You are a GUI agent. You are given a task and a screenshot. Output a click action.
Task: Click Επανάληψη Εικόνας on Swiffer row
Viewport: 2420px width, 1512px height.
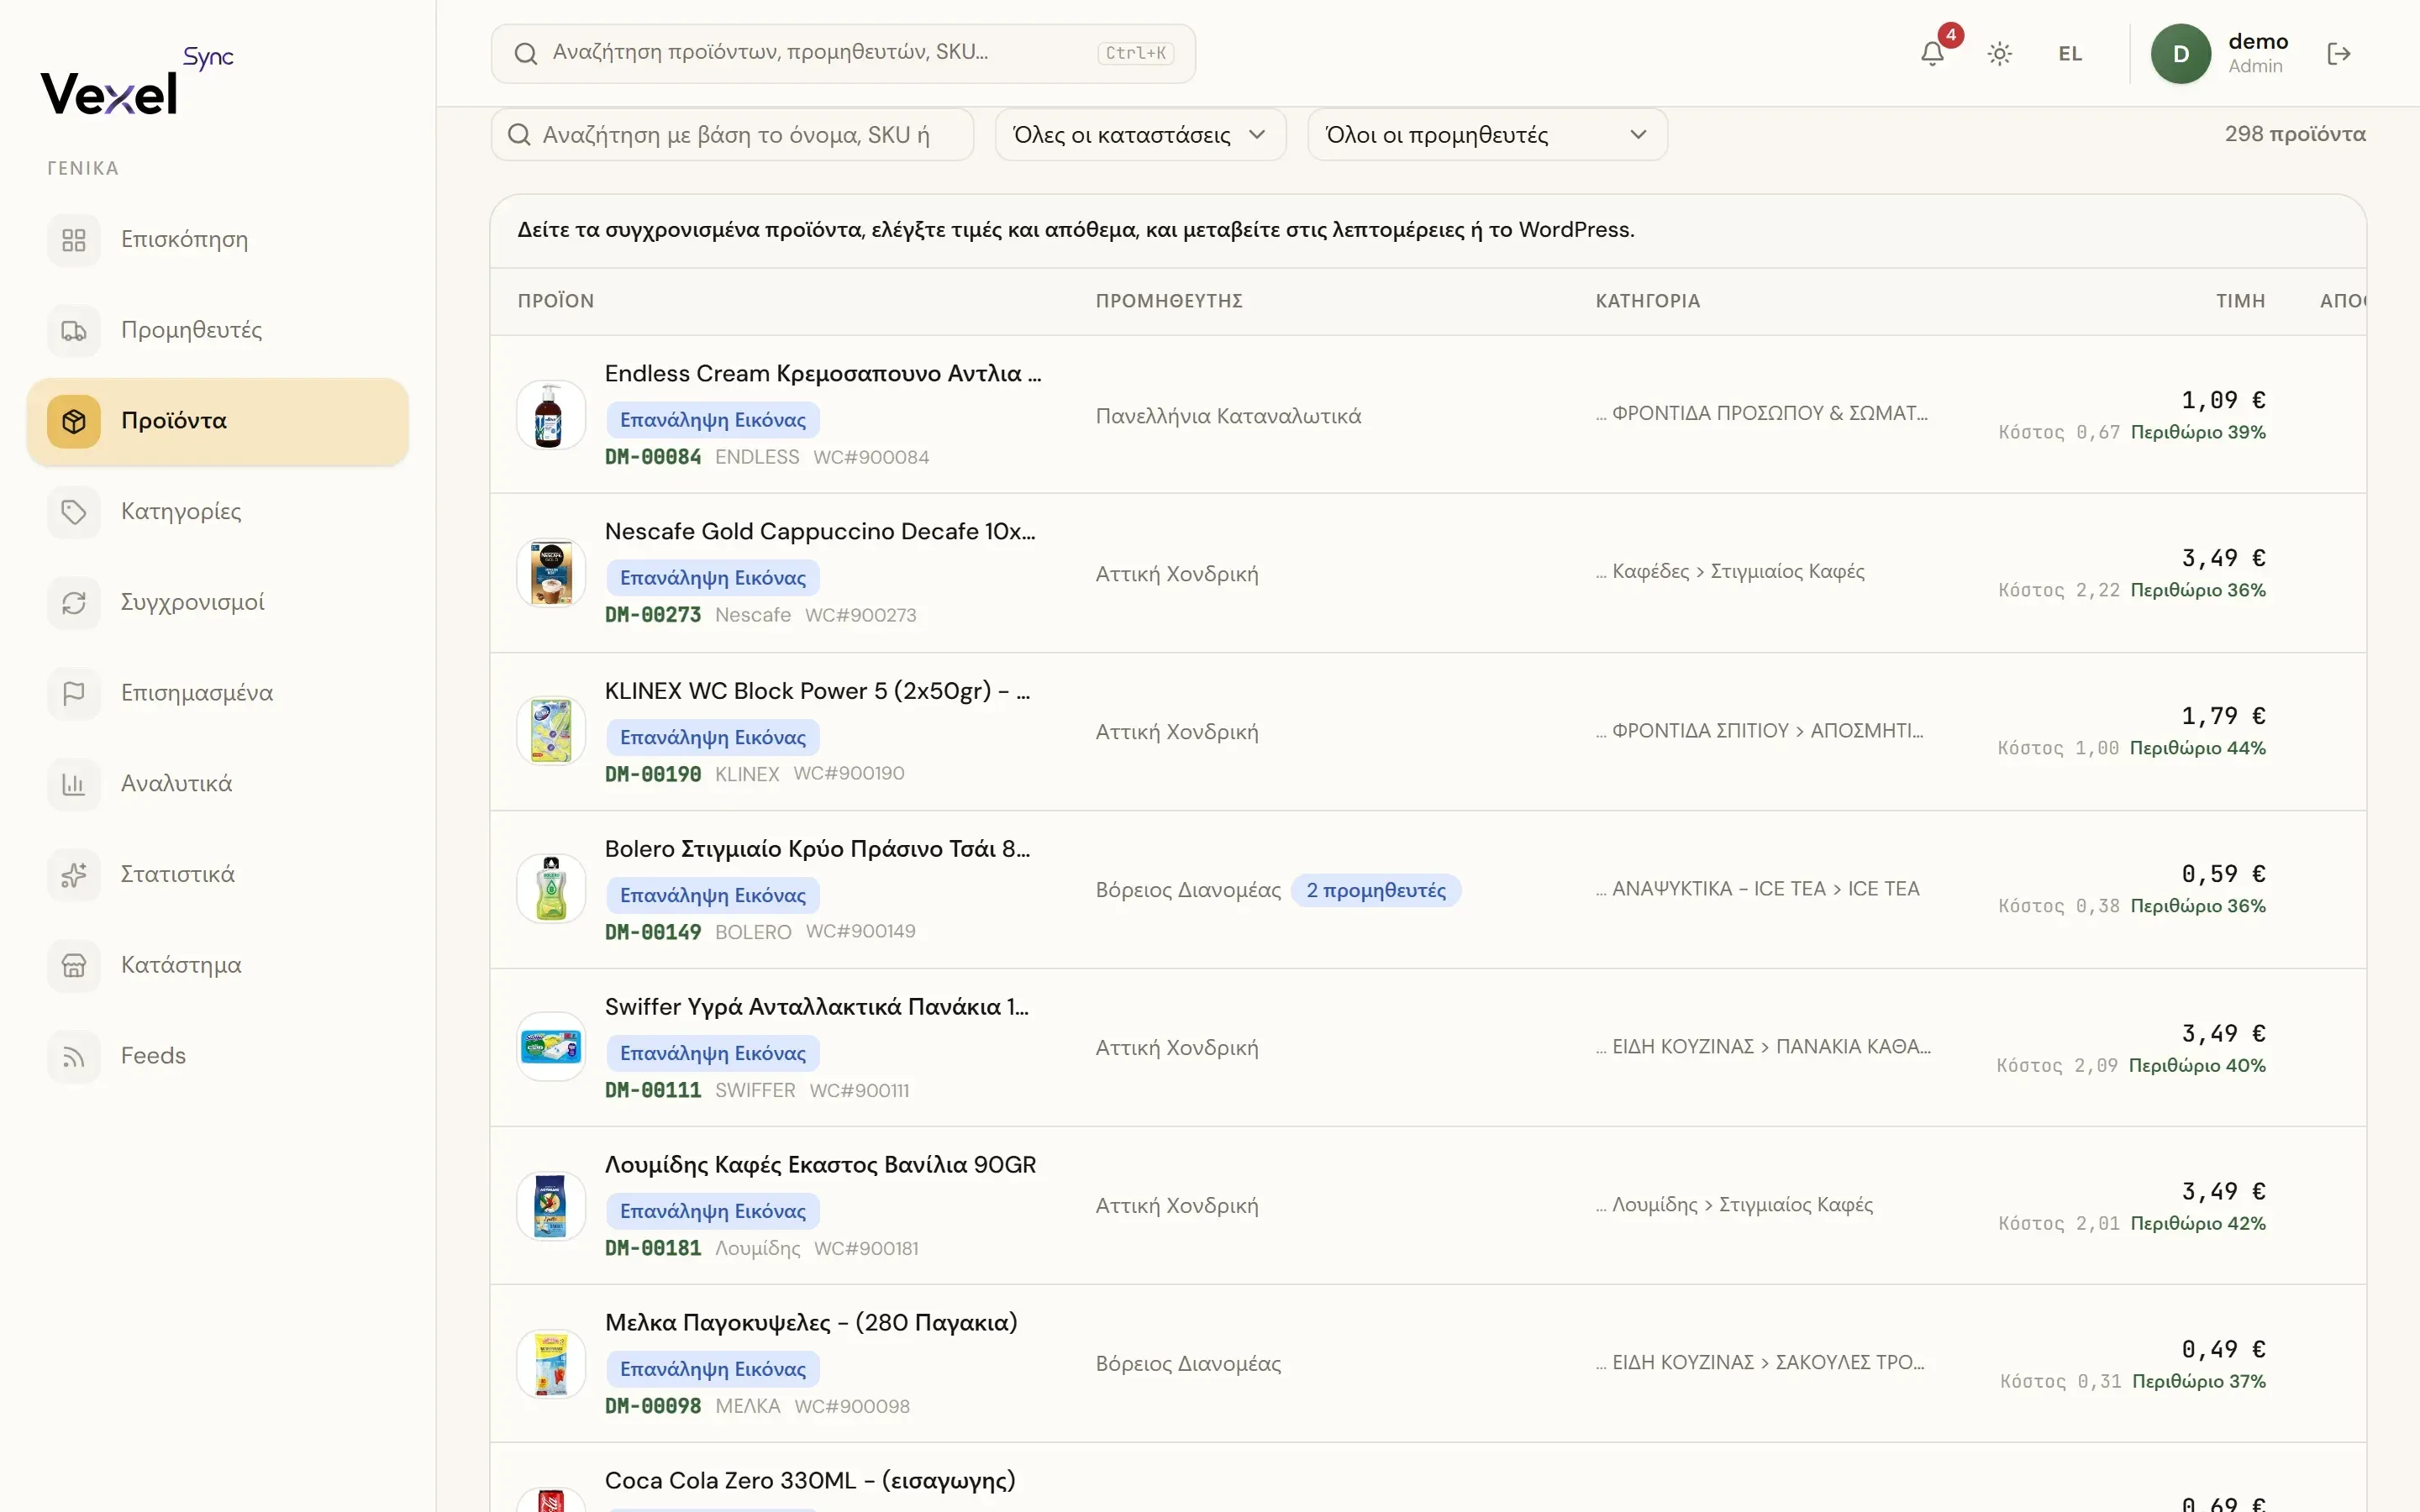713,1053
